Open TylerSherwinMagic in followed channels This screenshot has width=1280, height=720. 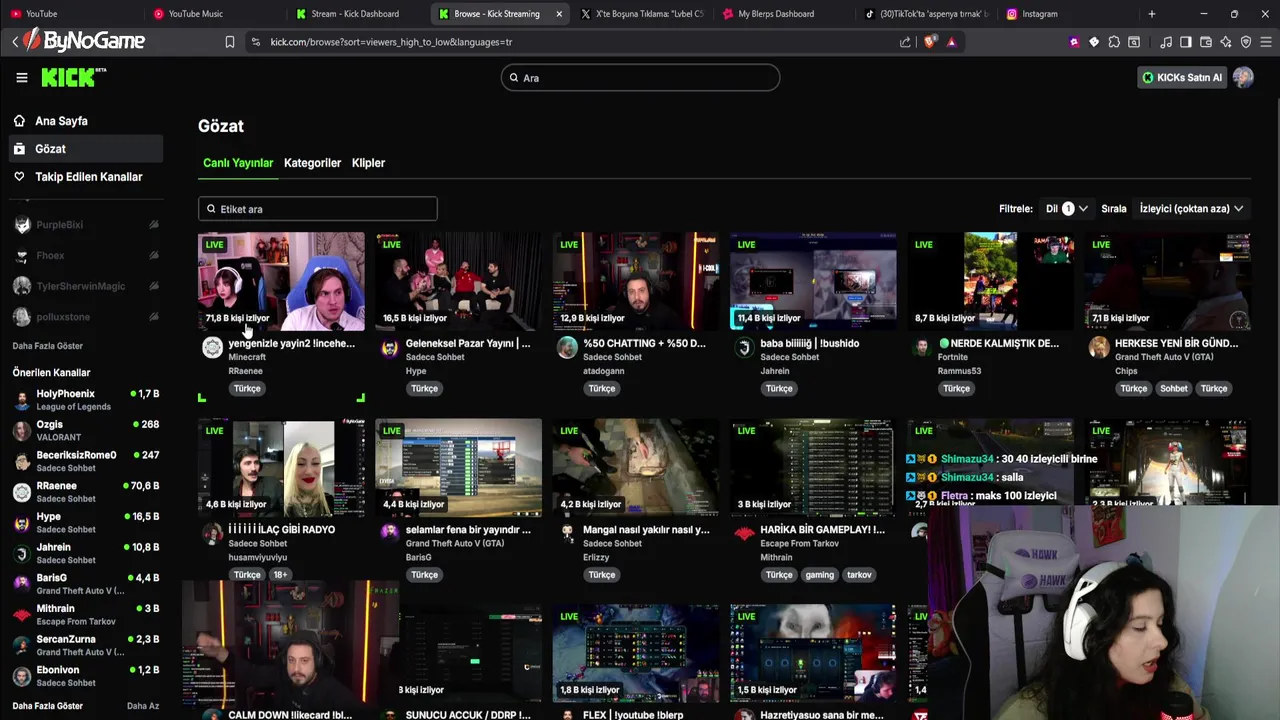click(85, 286)
